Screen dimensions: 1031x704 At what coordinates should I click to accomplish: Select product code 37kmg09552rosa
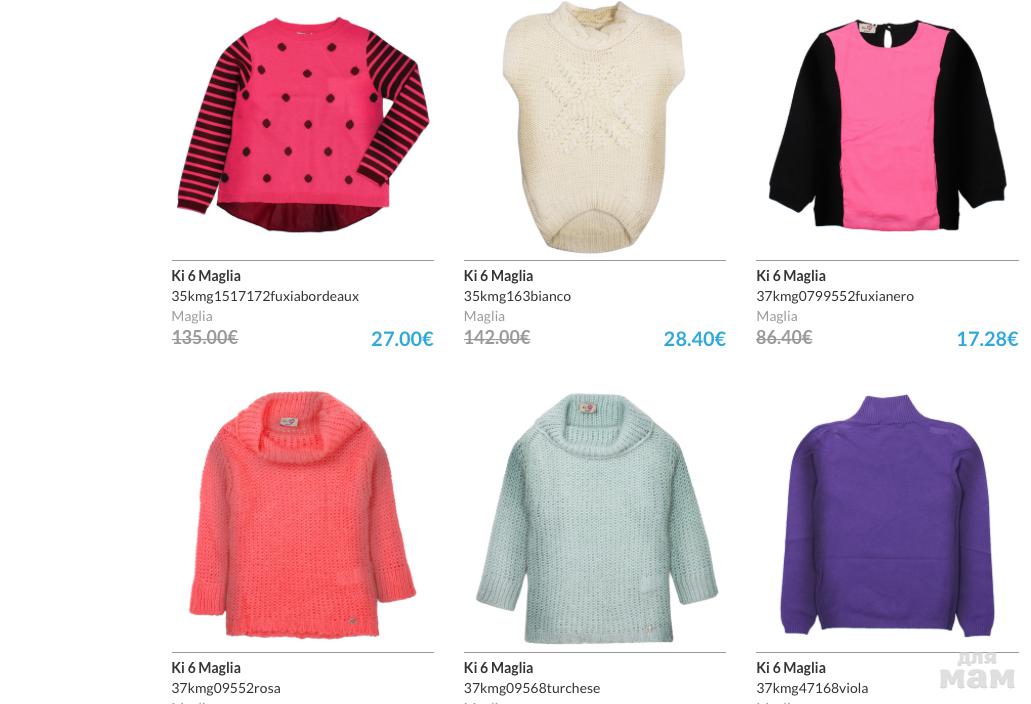coord(226,688)
